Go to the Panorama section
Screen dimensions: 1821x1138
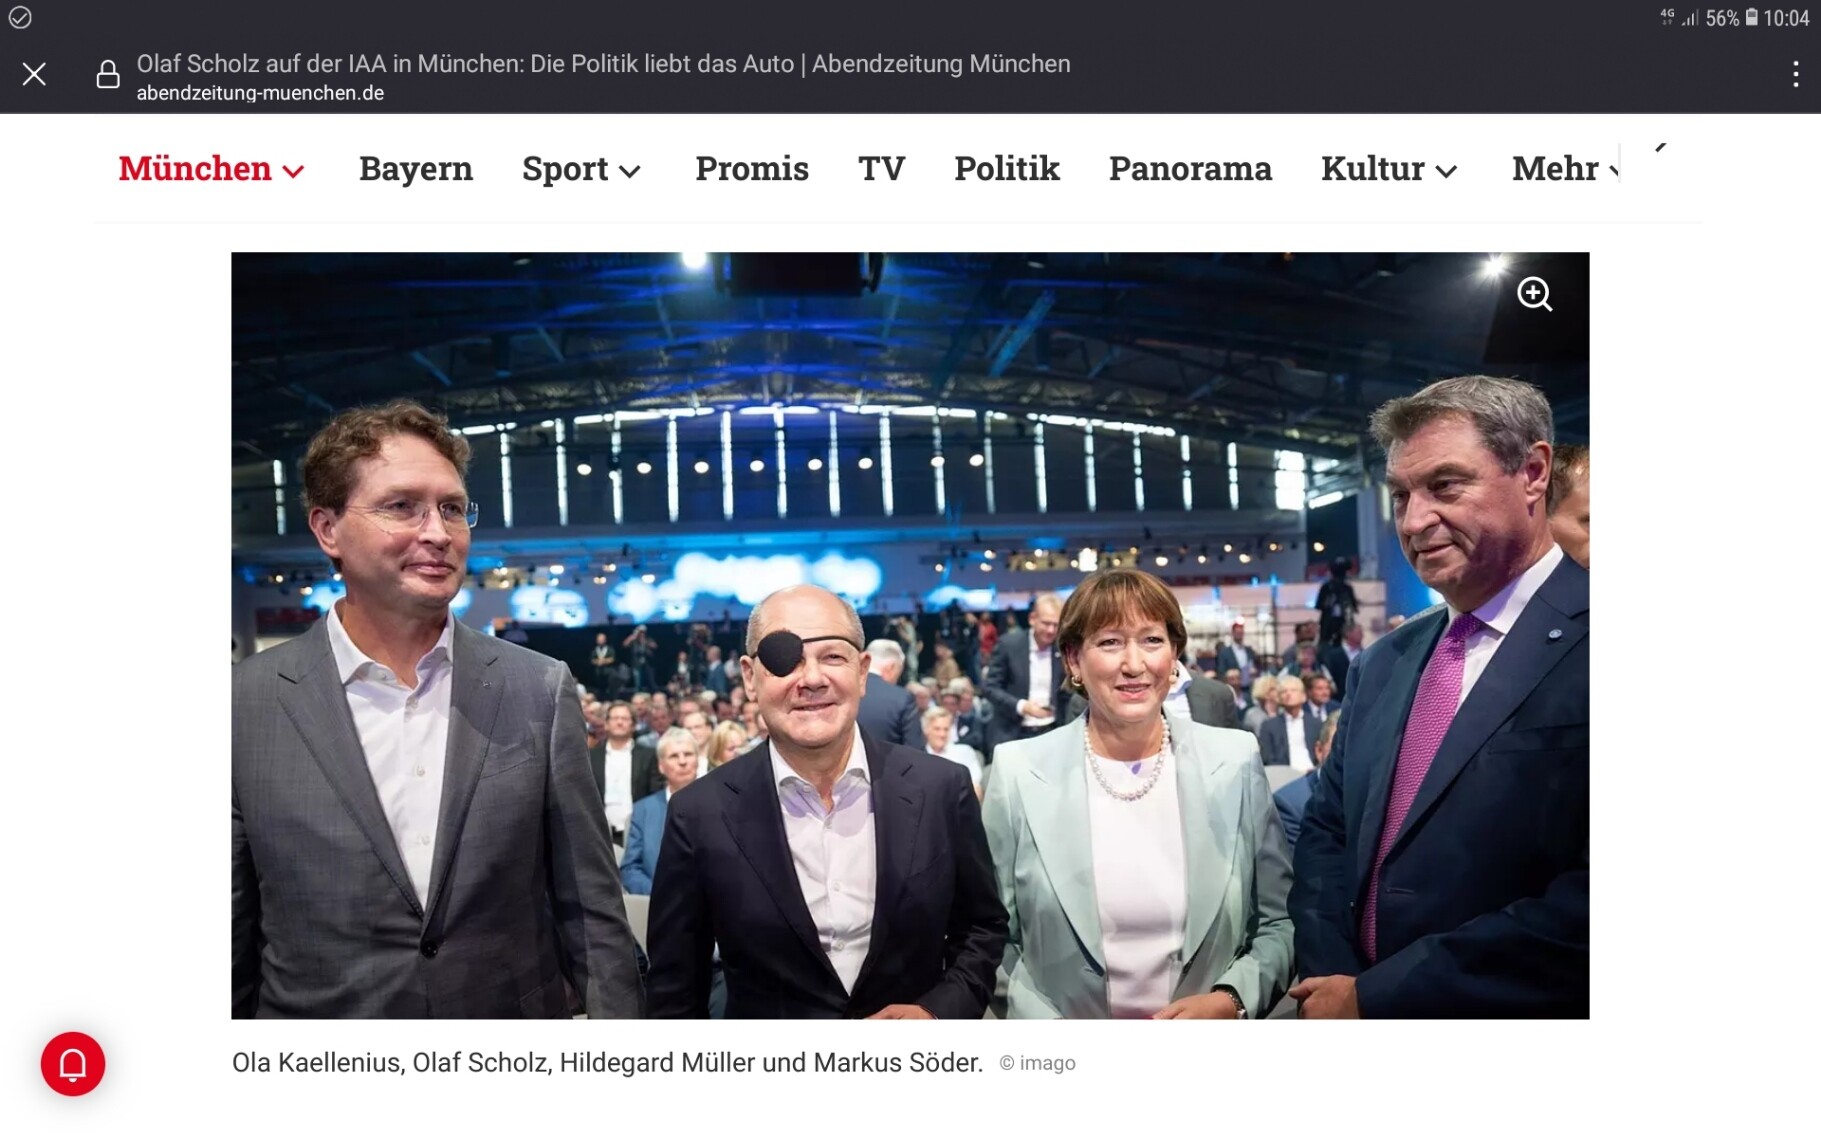1190,168
